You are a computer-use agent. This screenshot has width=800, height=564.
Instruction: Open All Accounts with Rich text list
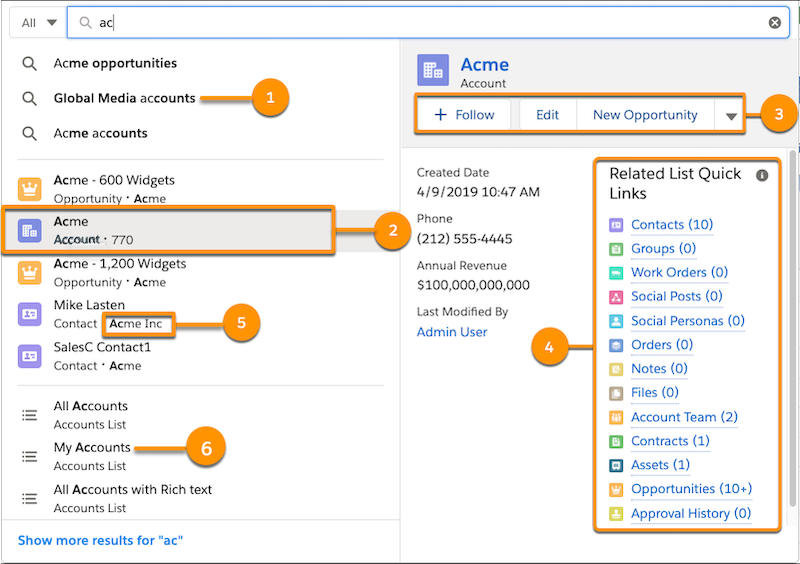point(200,498)
